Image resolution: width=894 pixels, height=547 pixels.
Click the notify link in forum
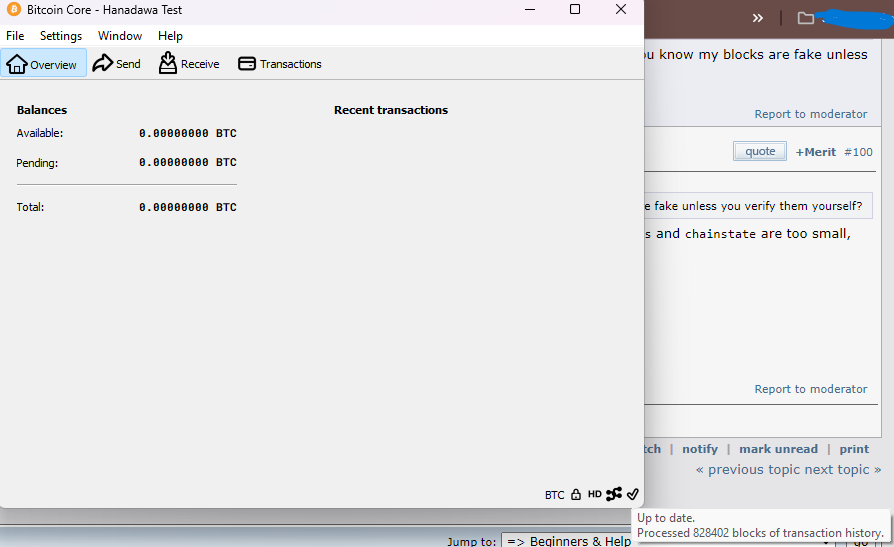[700, 449]
